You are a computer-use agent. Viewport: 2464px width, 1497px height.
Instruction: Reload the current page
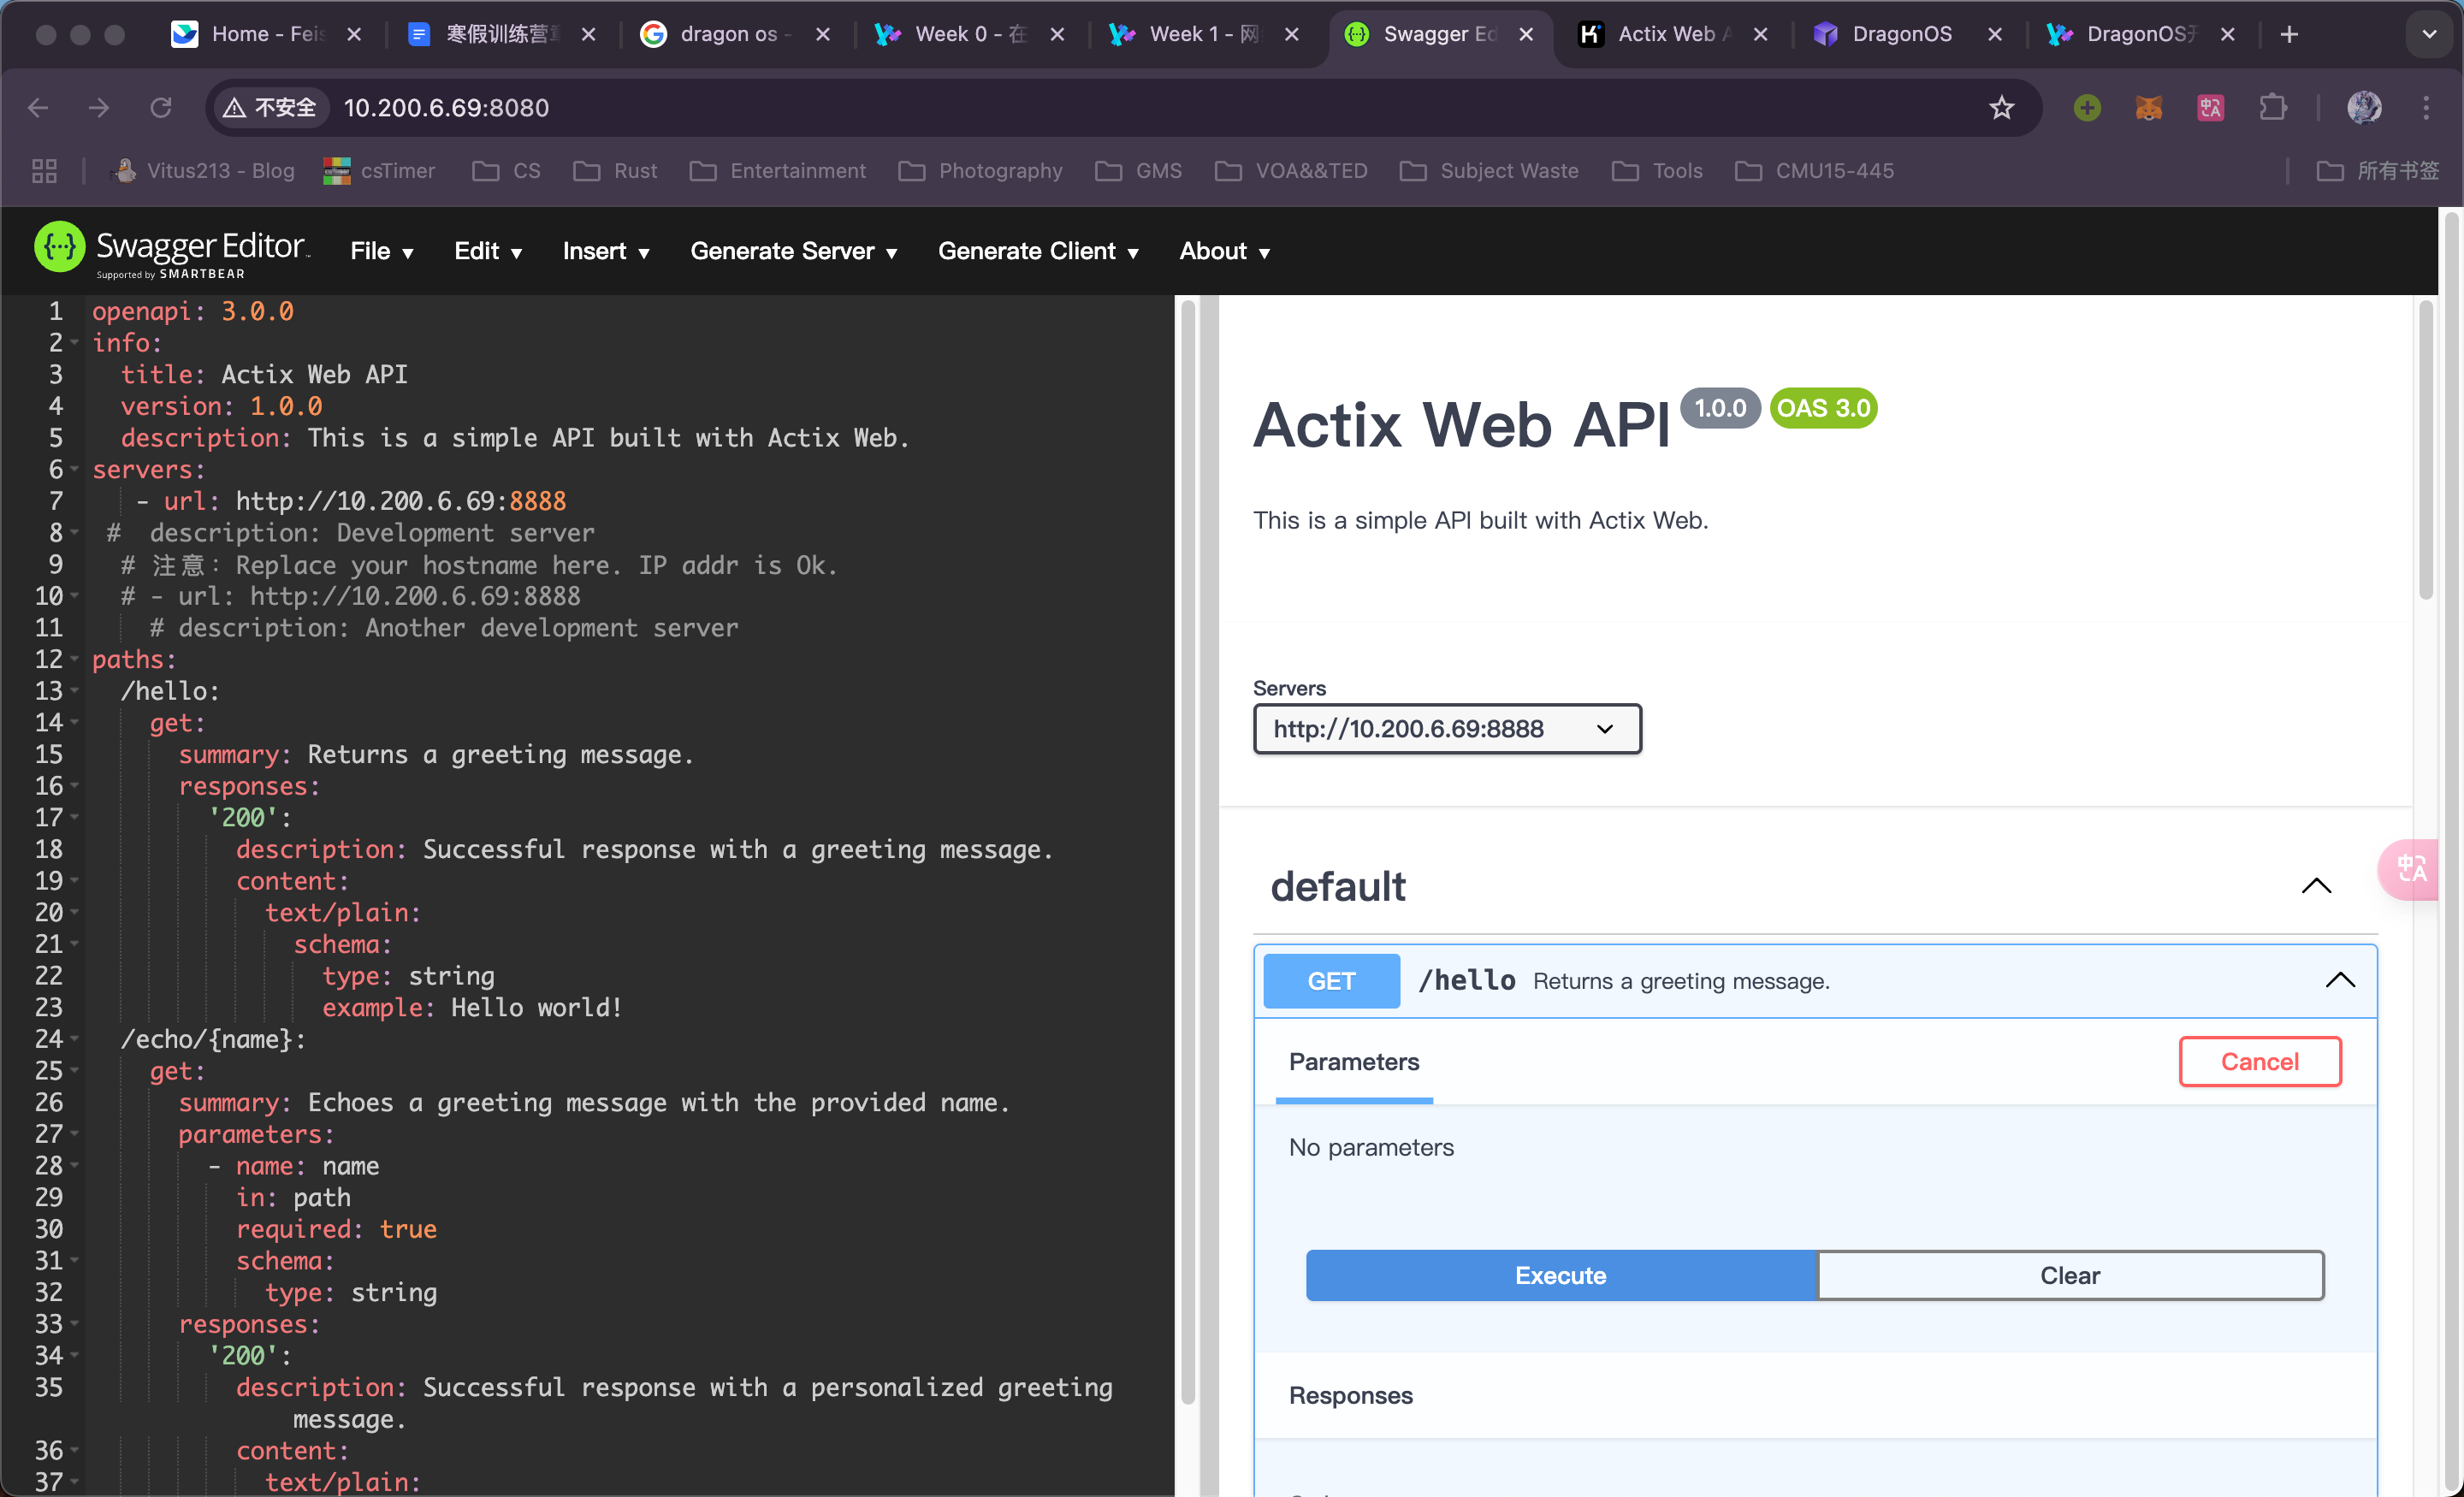pyautogui.click(x=160, y=107)
